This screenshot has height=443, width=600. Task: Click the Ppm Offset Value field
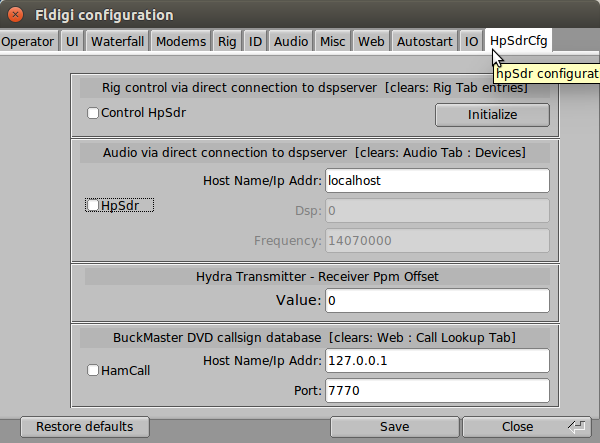pos(436,300)
